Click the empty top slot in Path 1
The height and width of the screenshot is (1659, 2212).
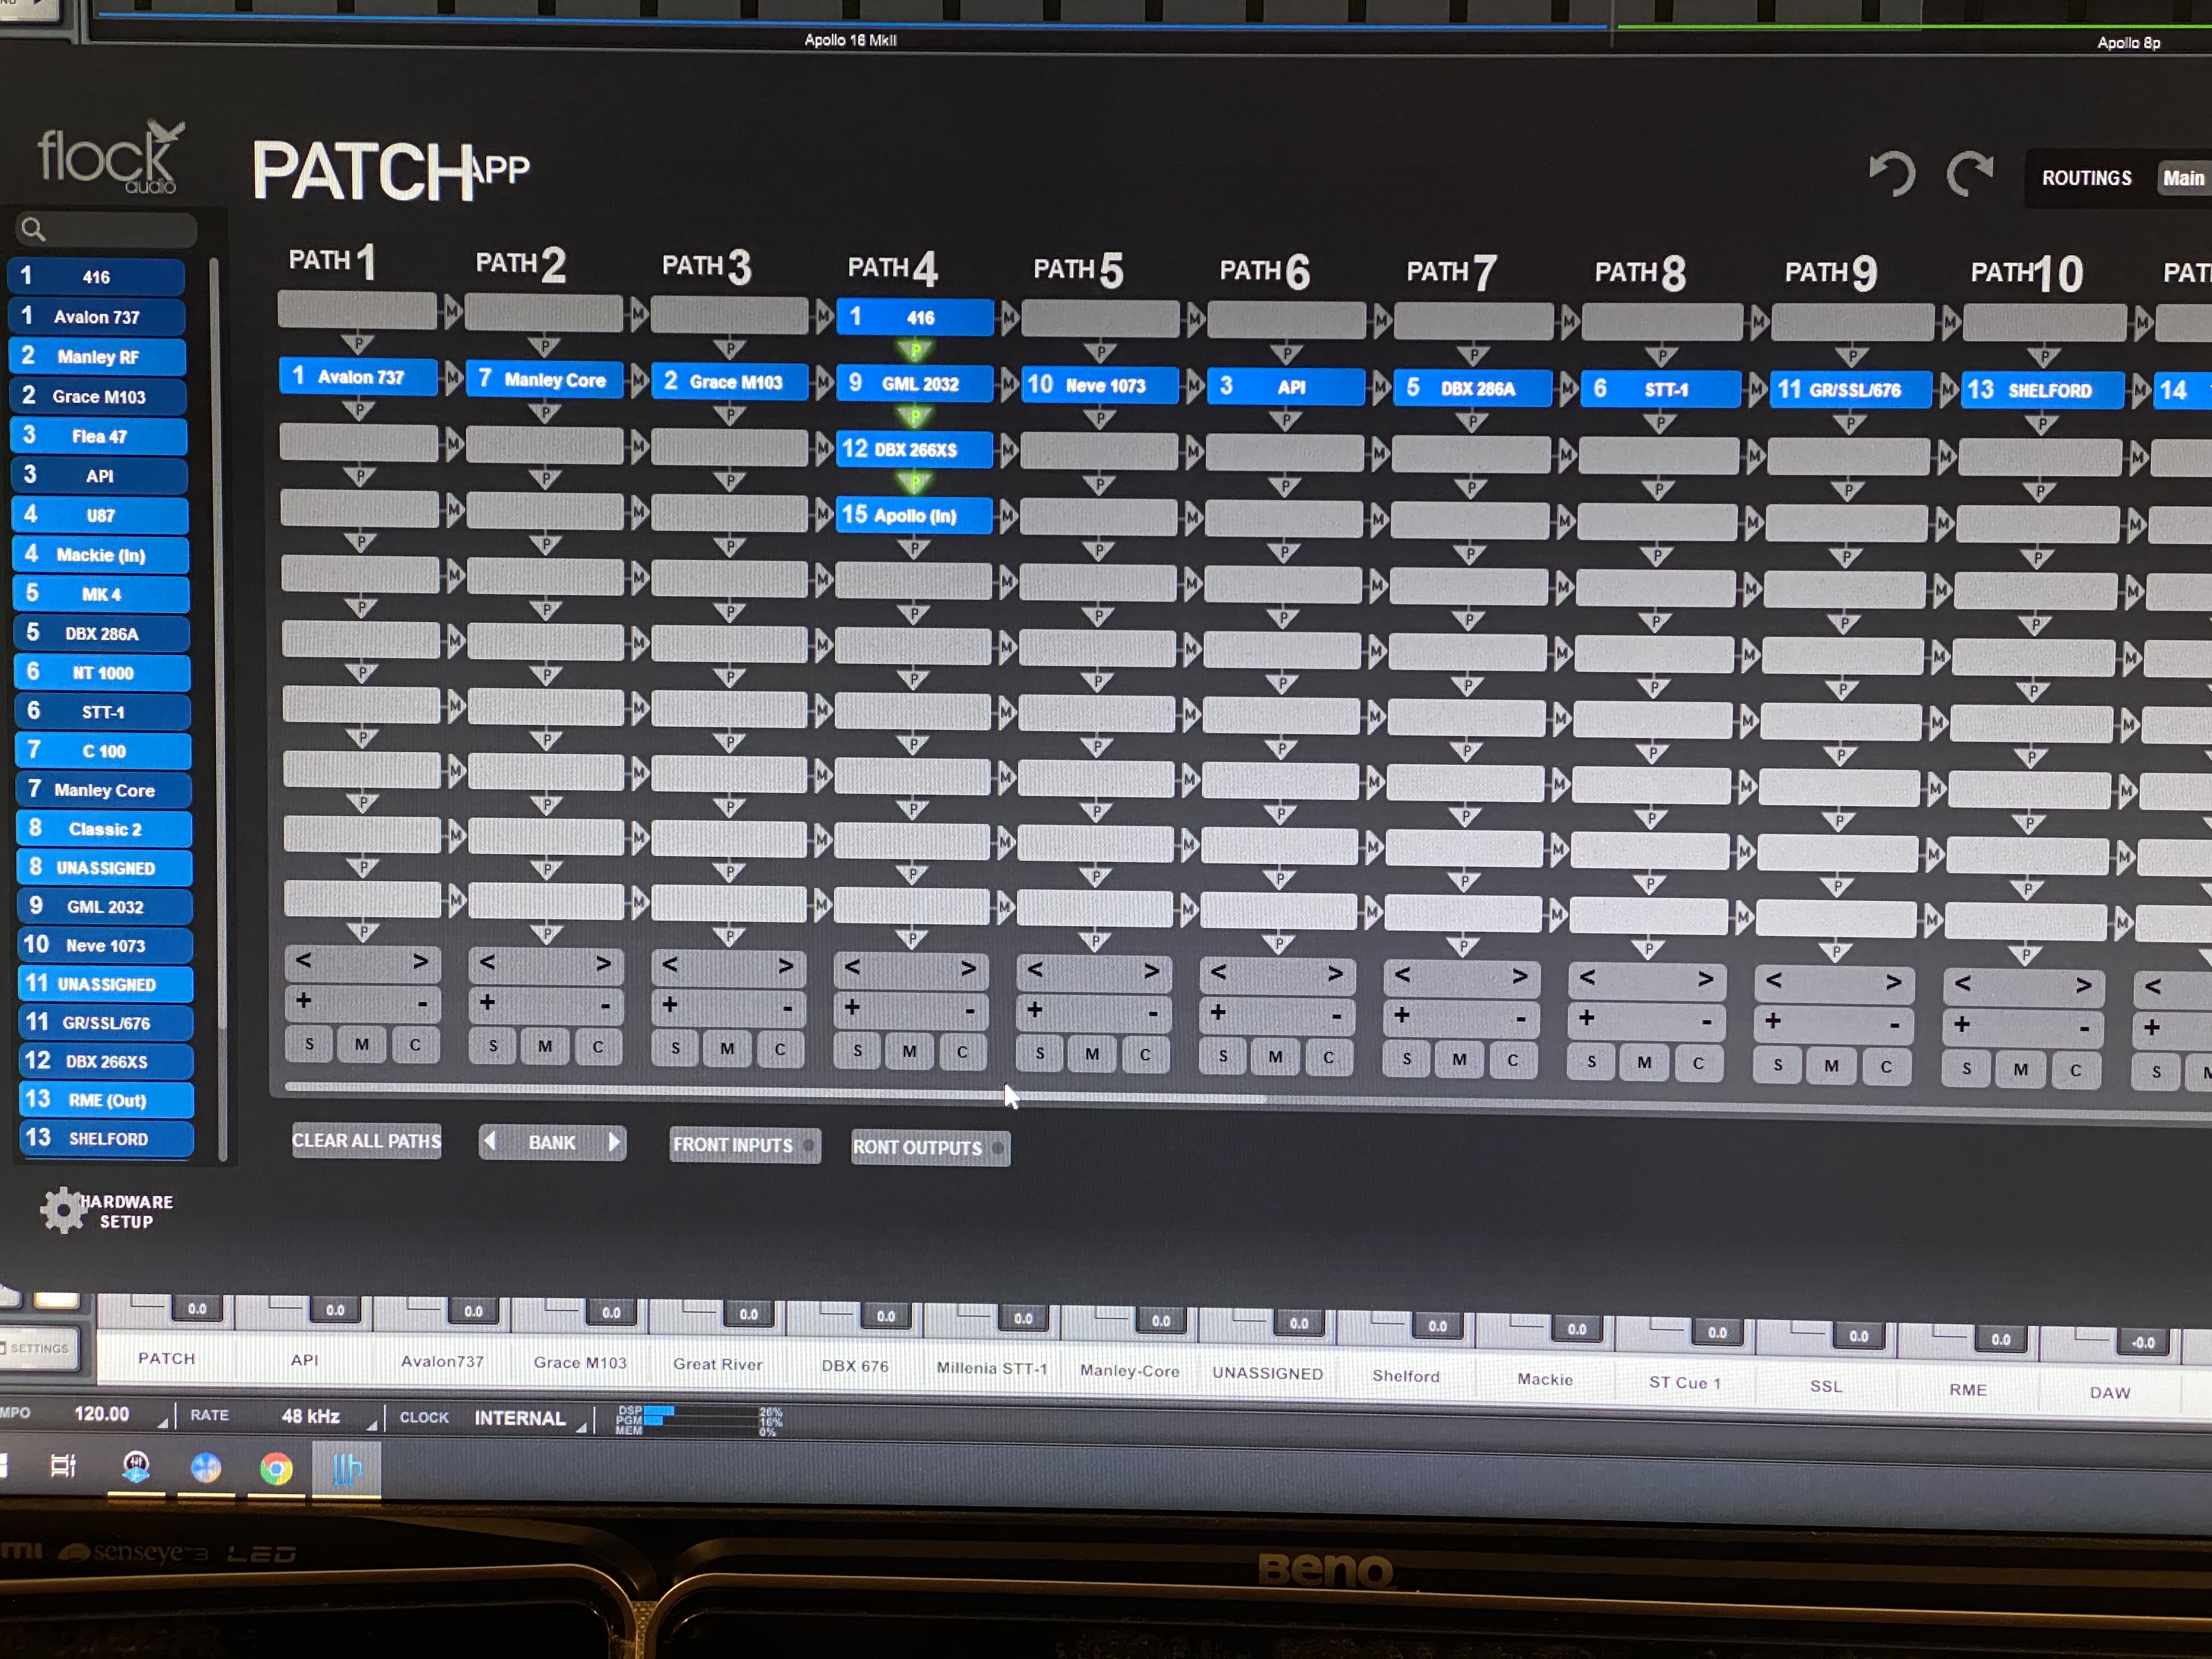pos(357,310)
